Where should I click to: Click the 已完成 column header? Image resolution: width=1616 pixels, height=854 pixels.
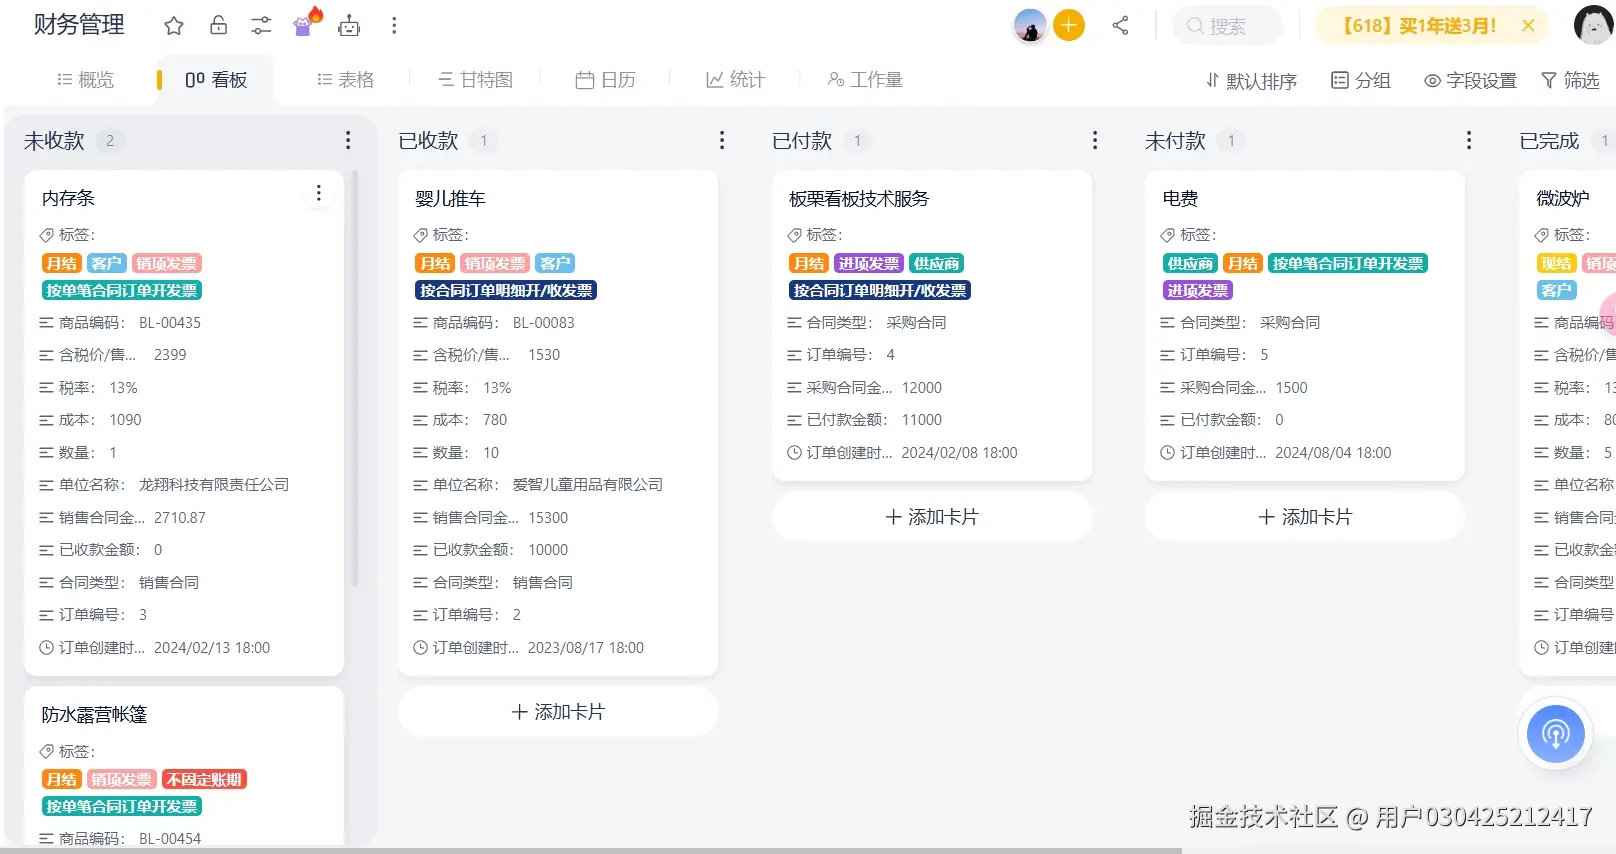tap(1549, 141)
